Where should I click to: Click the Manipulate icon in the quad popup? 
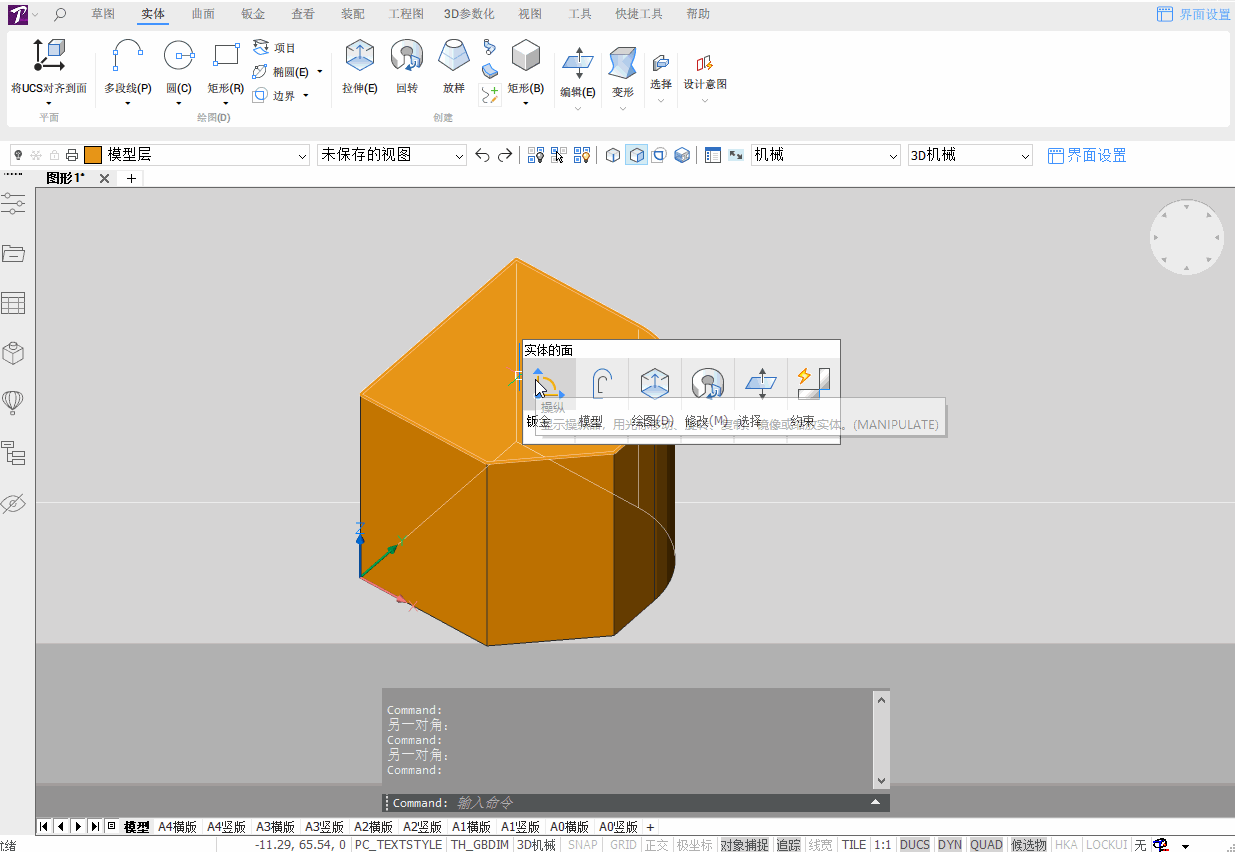pos(549,383)
